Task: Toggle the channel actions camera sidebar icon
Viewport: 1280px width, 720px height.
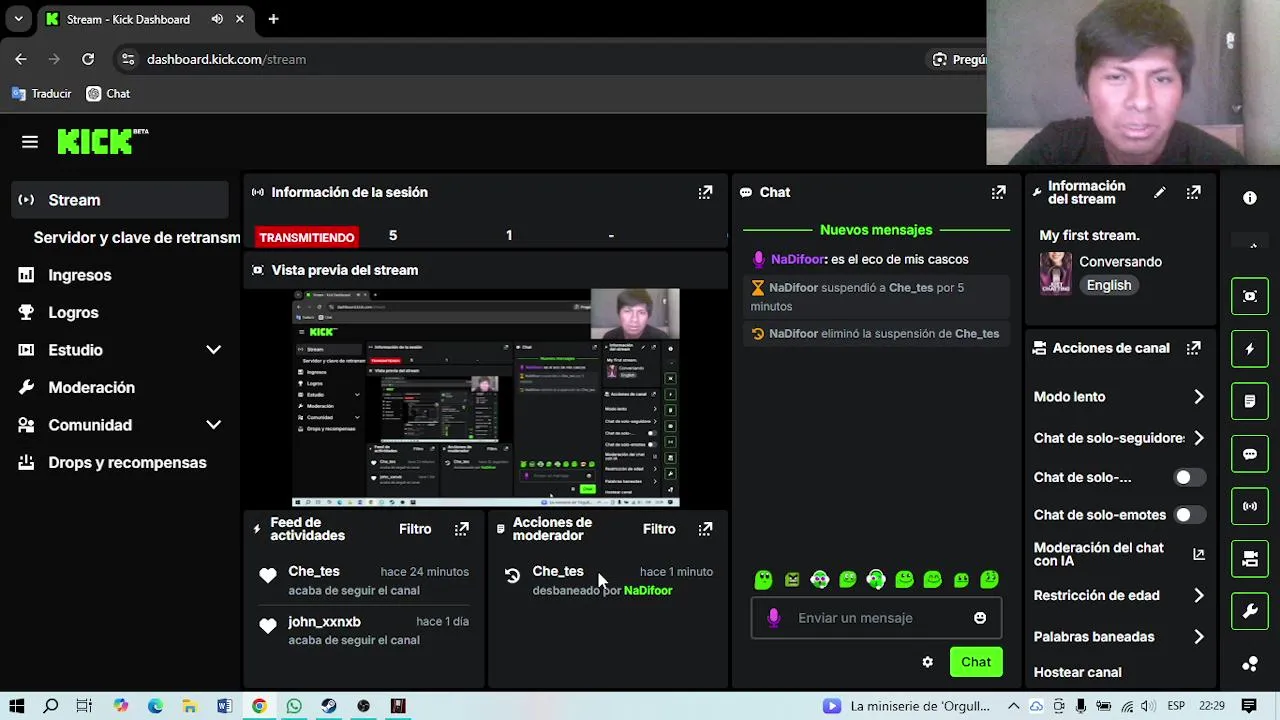Action: point(1250,559)
